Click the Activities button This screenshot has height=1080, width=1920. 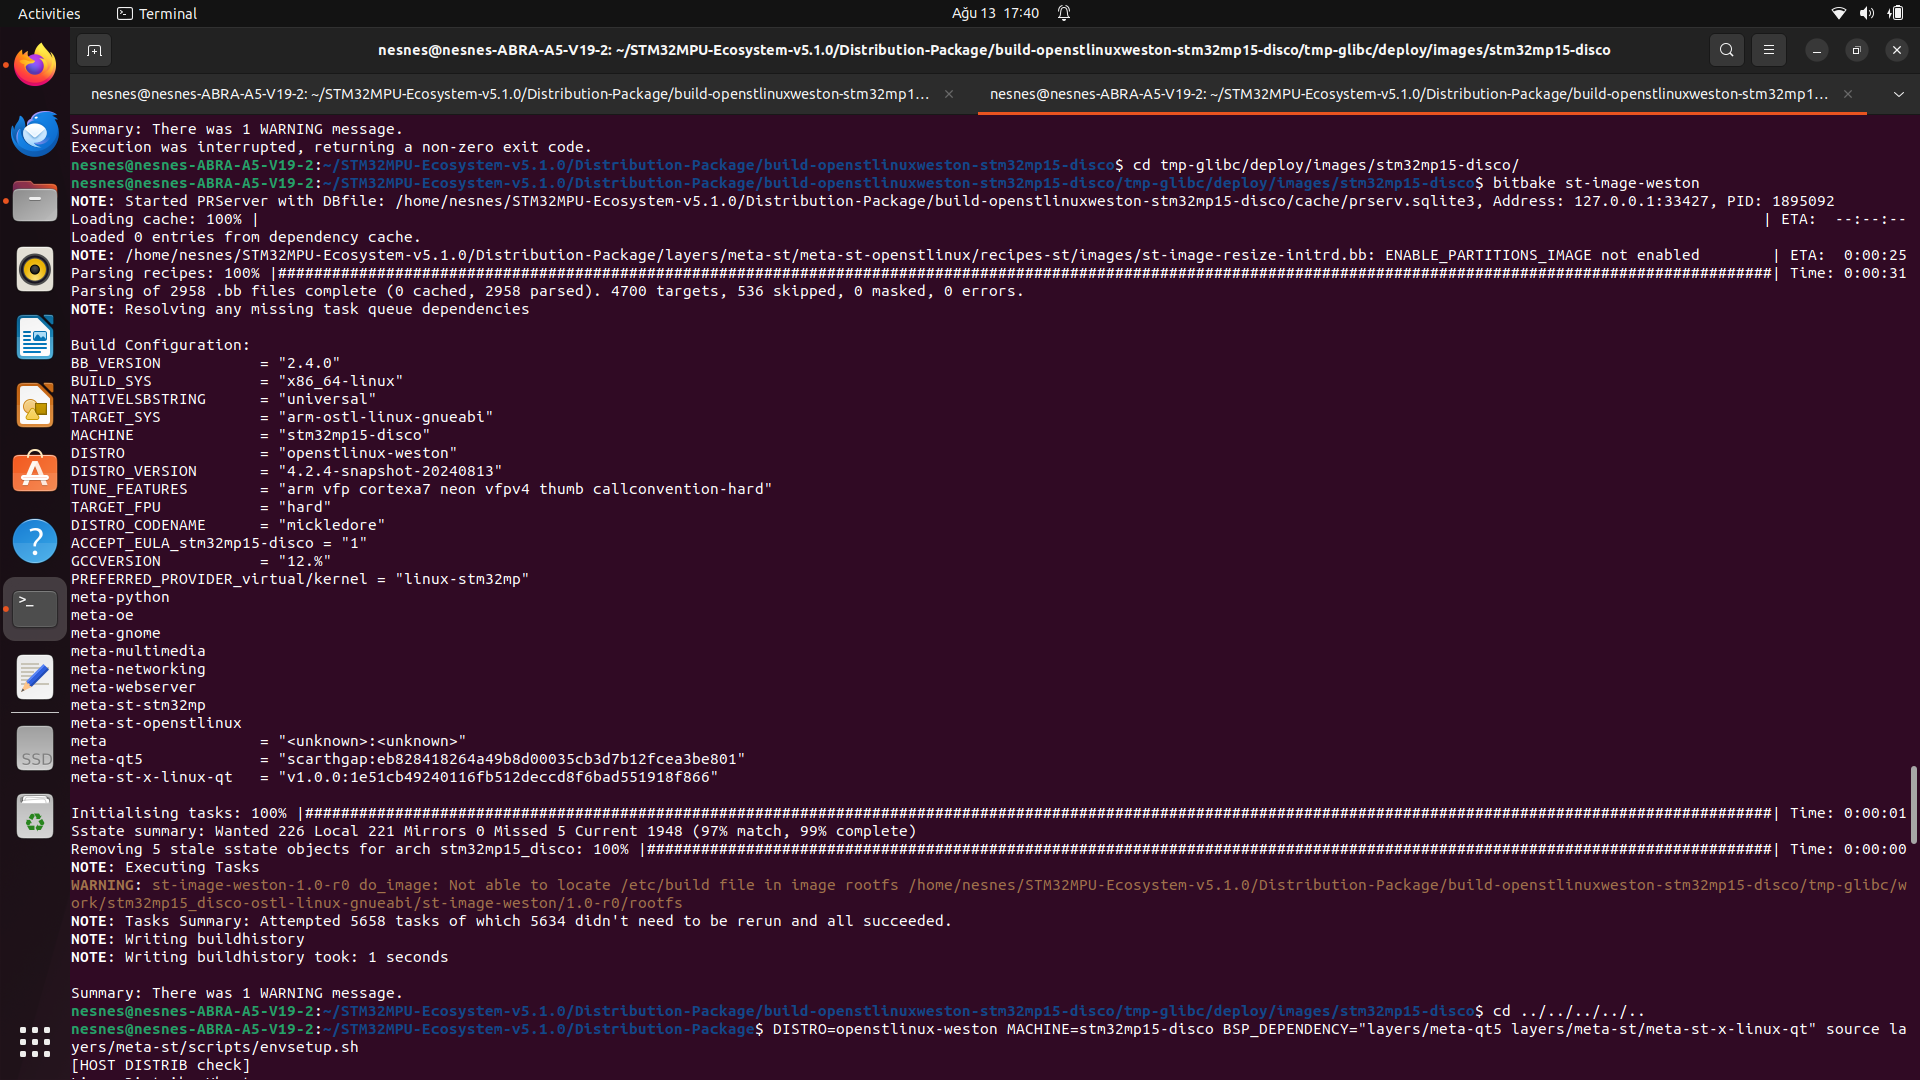click(x=49, y=13)
